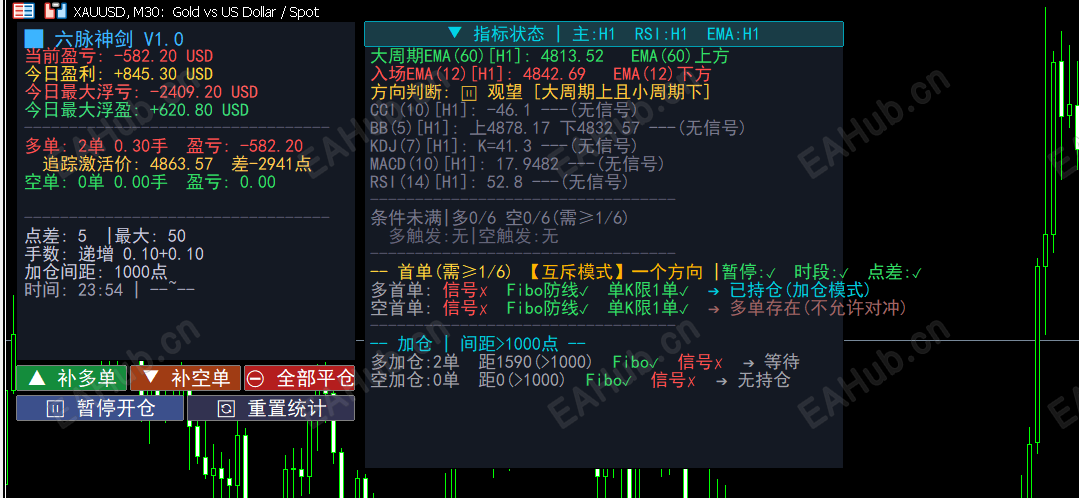Click the 补空单 button
The image size is (1079, 498).
click(x=185, y=378)
